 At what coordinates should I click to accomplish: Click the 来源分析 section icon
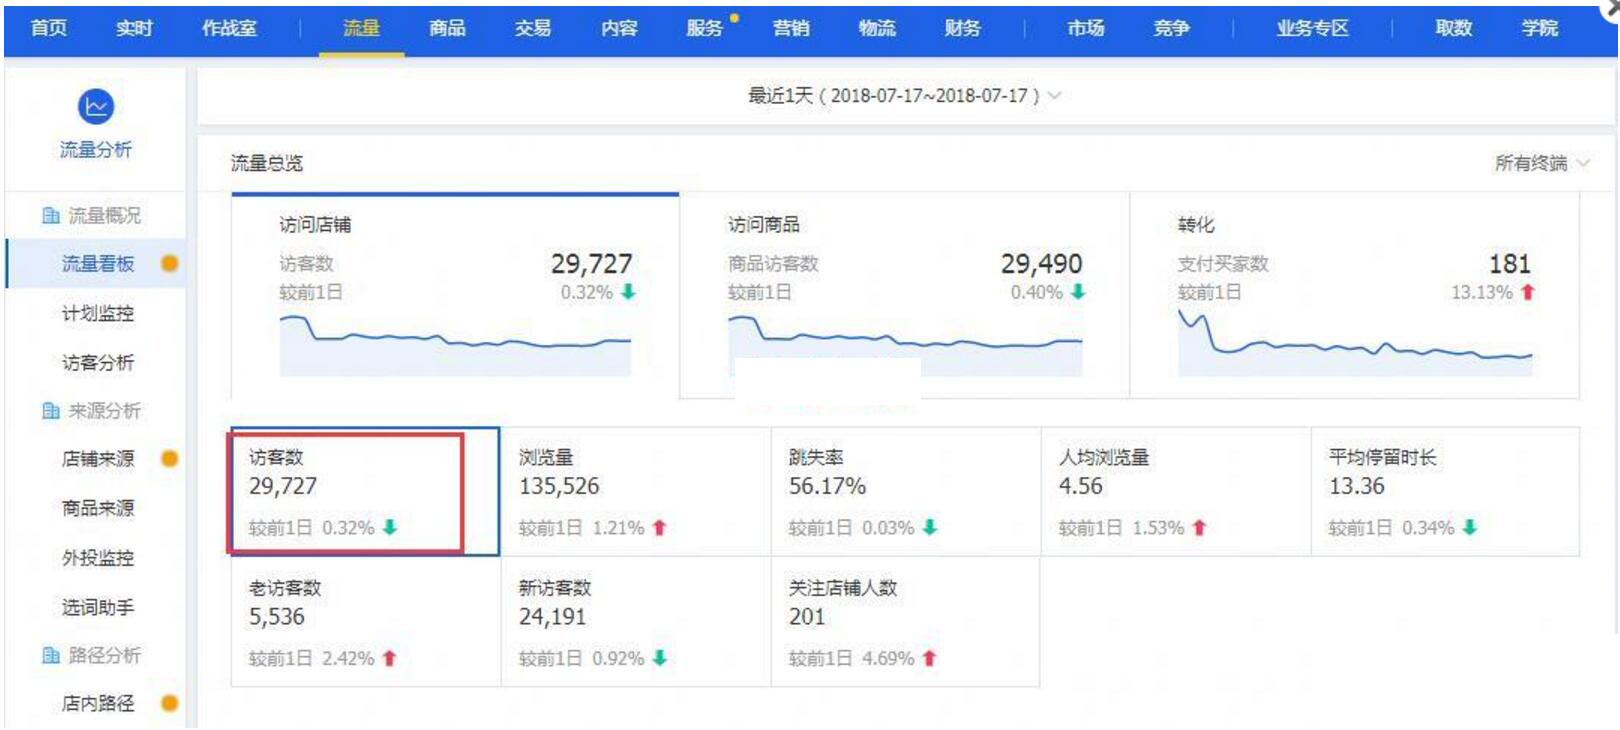pos(50,411)
